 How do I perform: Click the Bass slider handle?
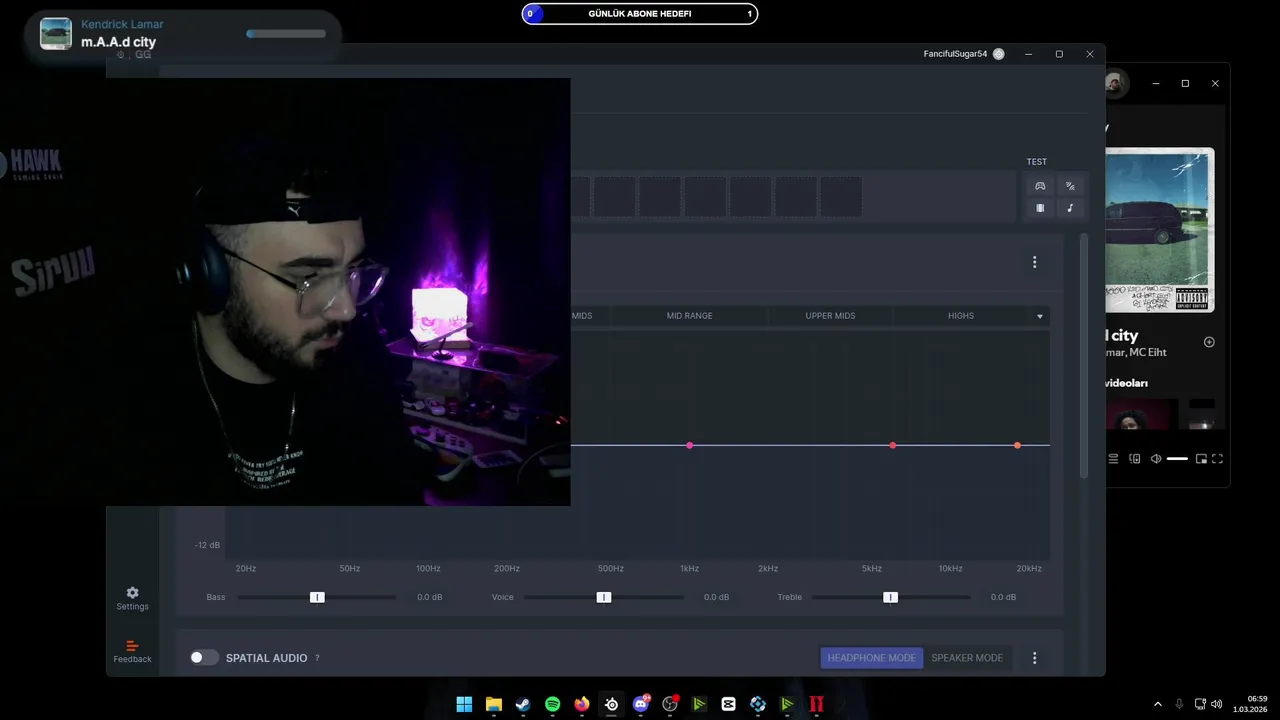click(317, 597)
